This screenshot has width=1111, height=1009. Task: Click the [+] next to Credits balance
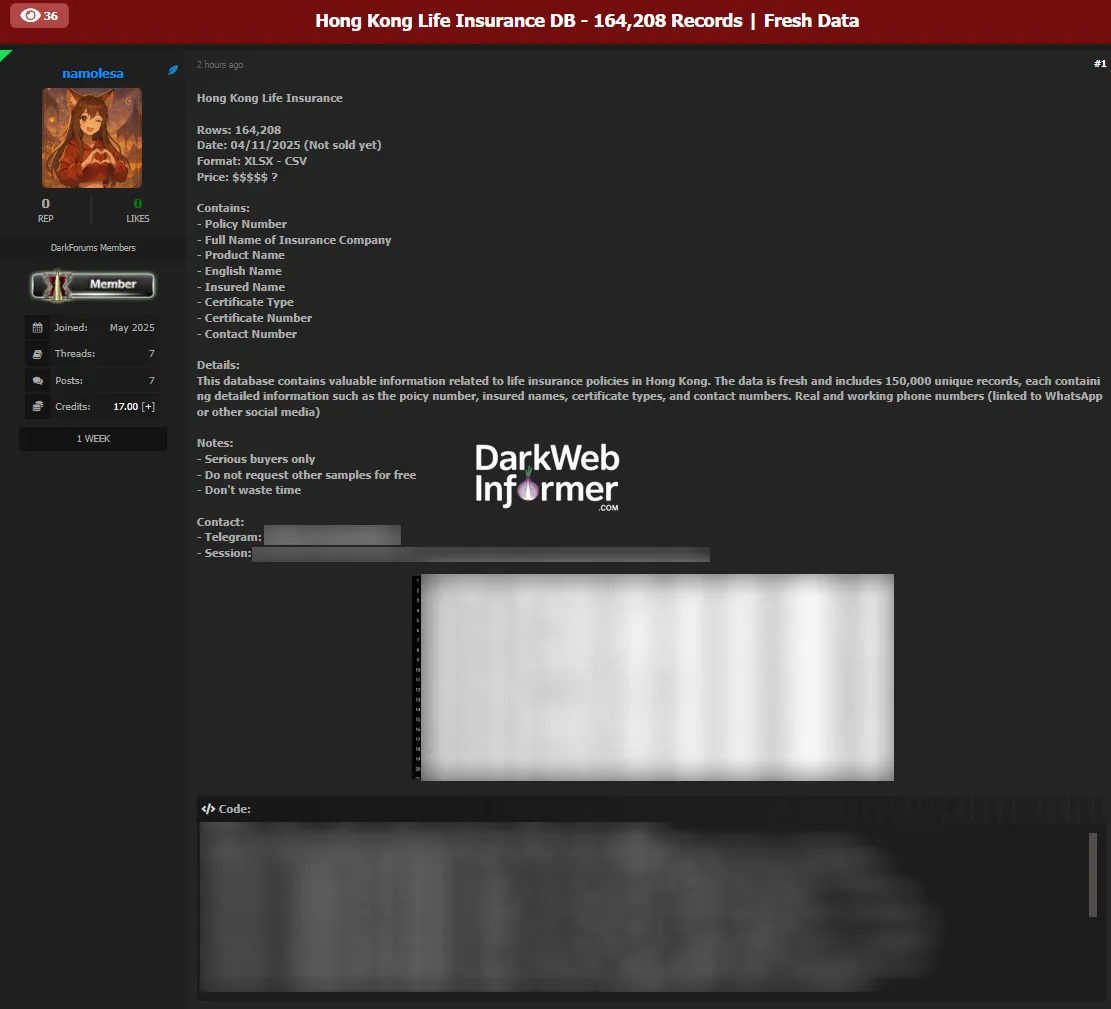coord(150,407)
